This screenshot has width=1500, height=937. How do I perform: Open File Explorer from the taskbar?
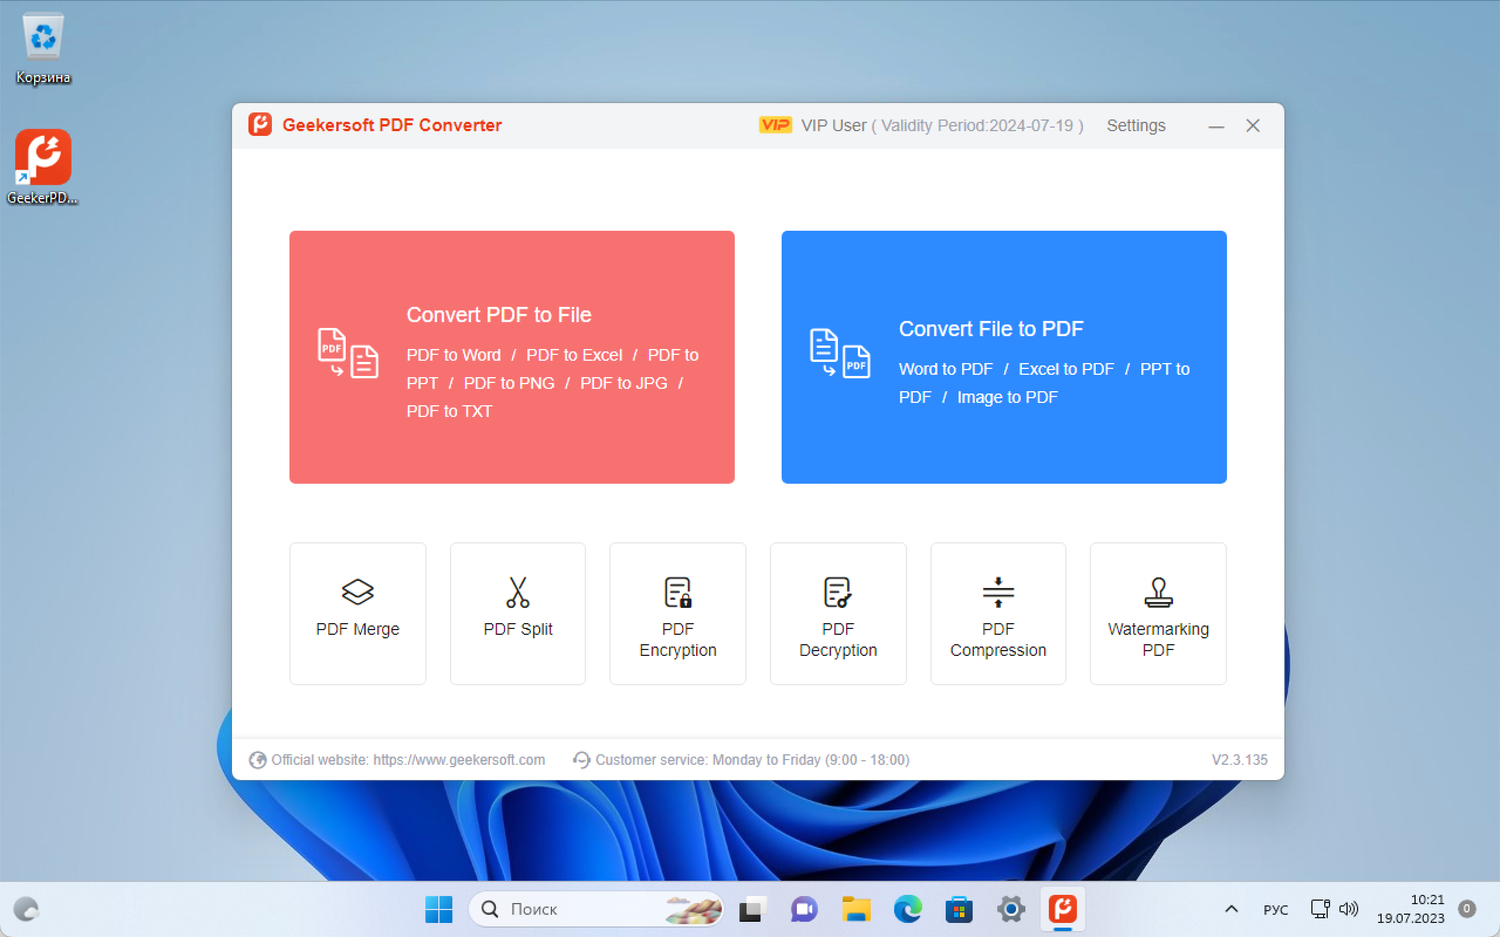(856, 909)
